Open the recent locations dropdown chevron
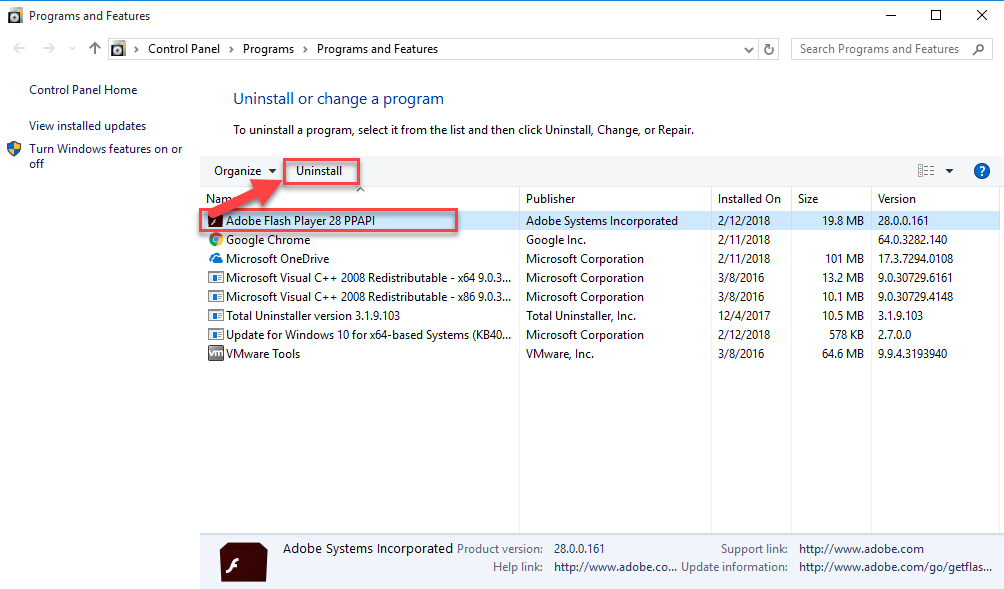1004x589 pixels. point(72,49)
